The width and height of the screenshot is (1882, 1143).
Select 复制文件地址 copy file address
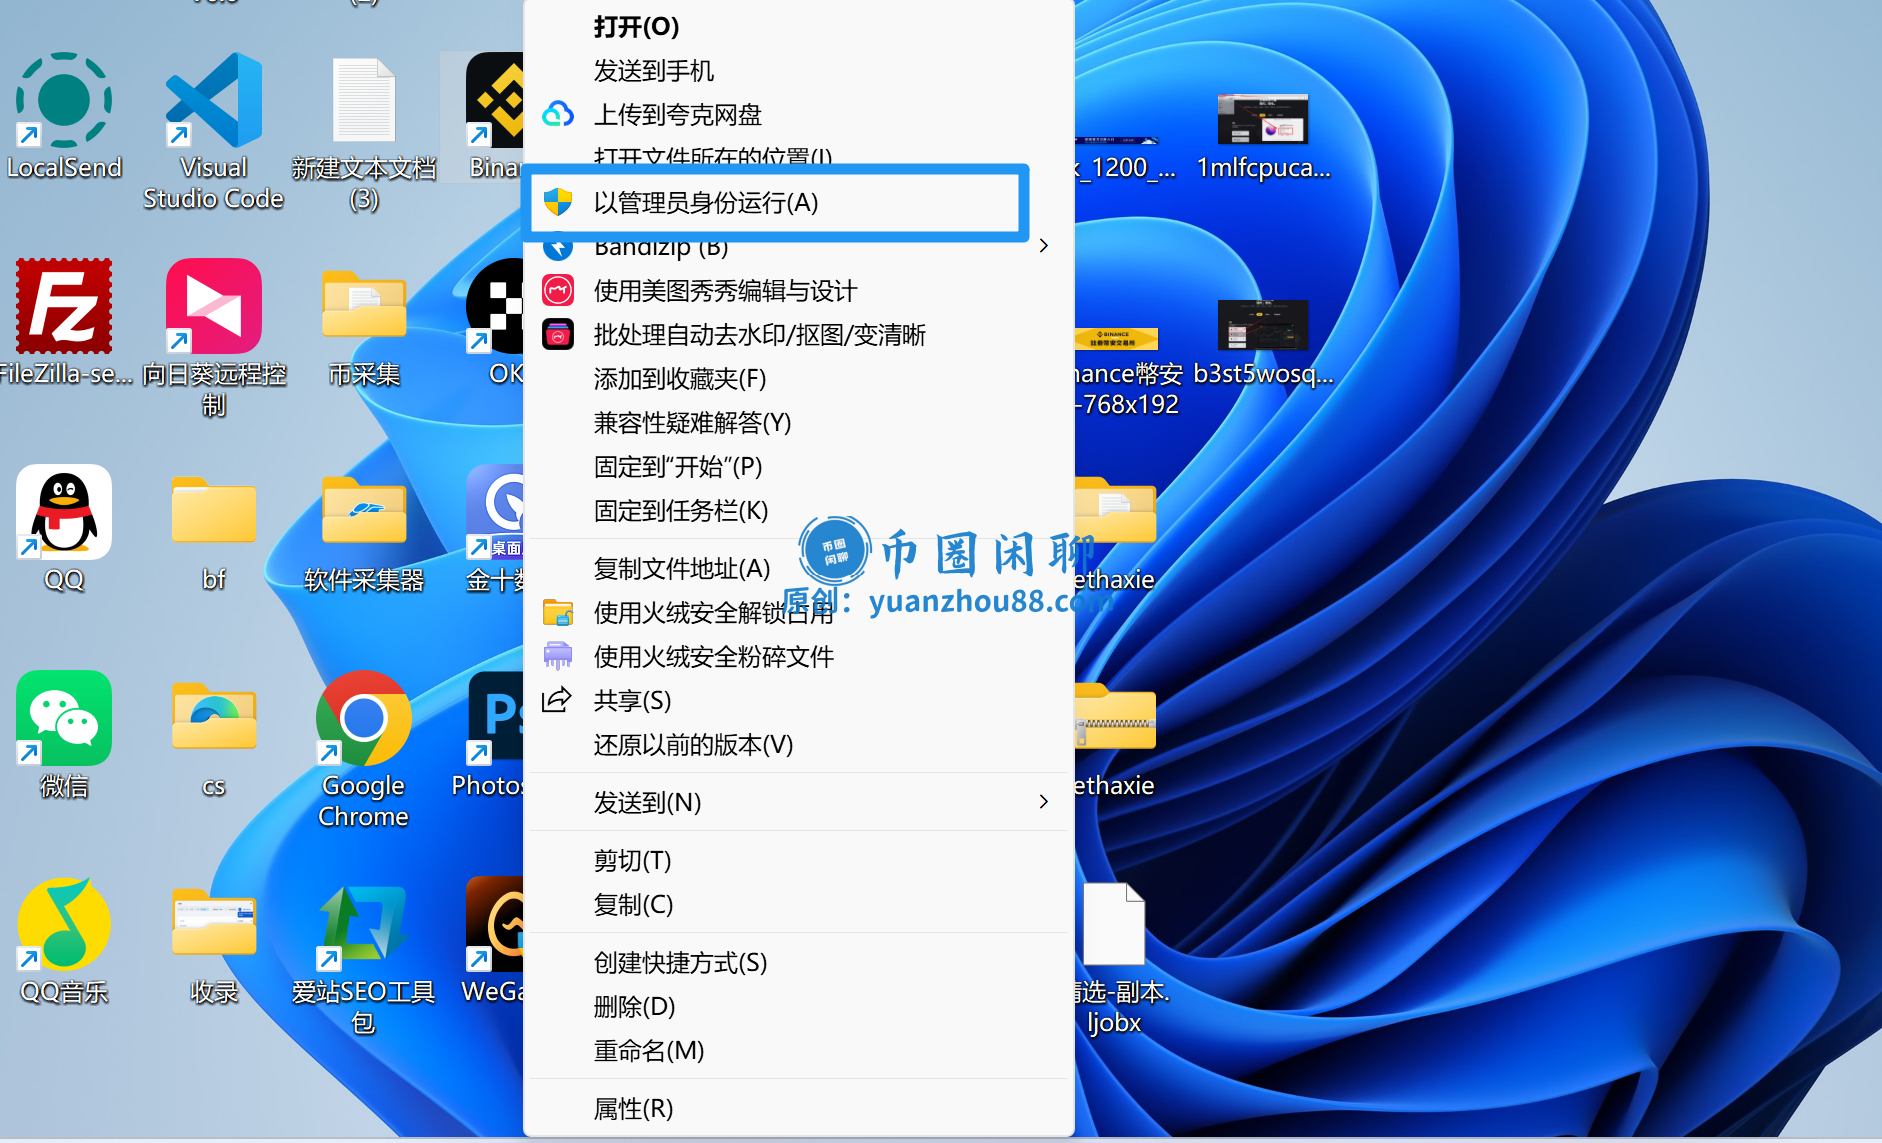pyautogui.click(x=682, y=567)
